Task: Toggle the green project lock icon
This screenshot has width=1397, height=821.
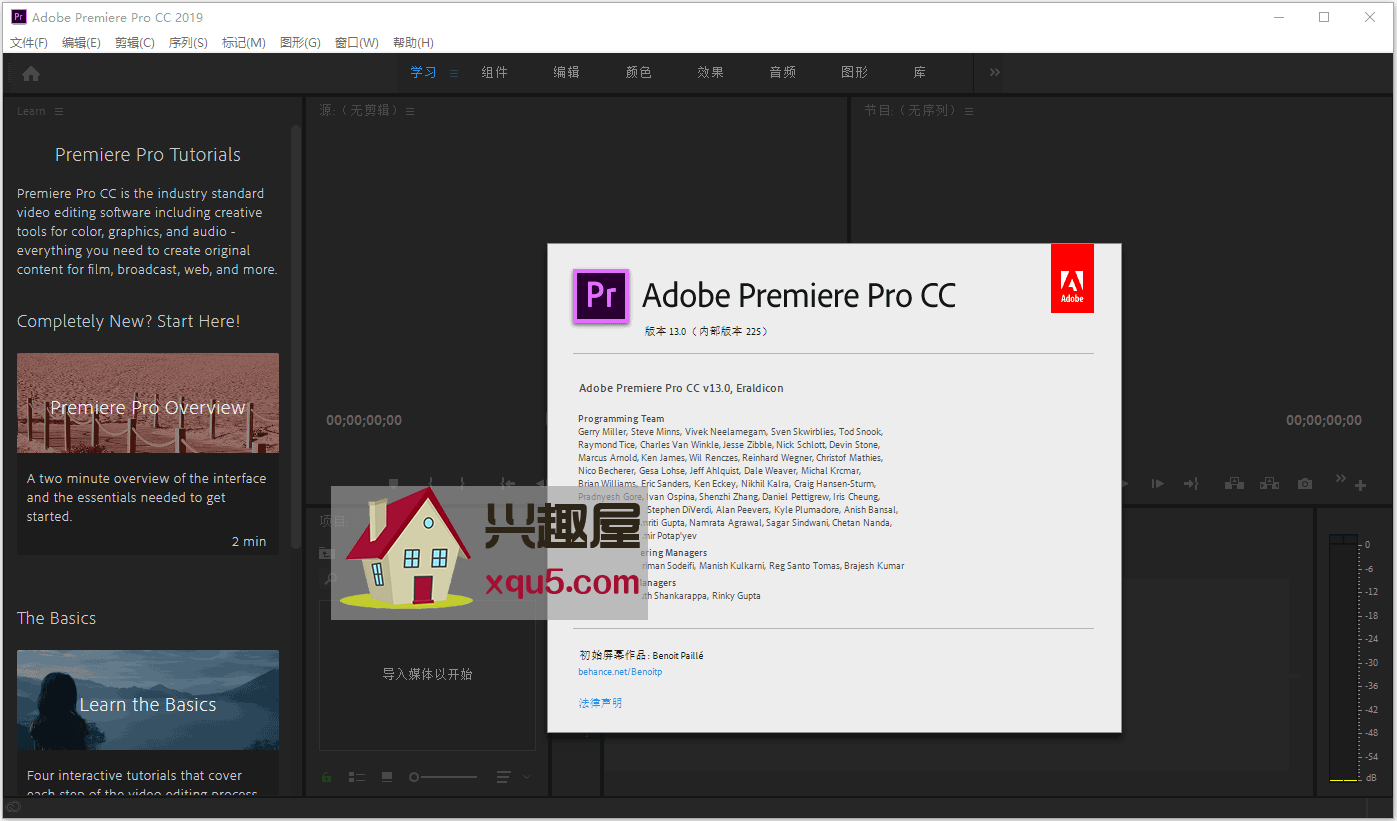Action: coord(326,777)
